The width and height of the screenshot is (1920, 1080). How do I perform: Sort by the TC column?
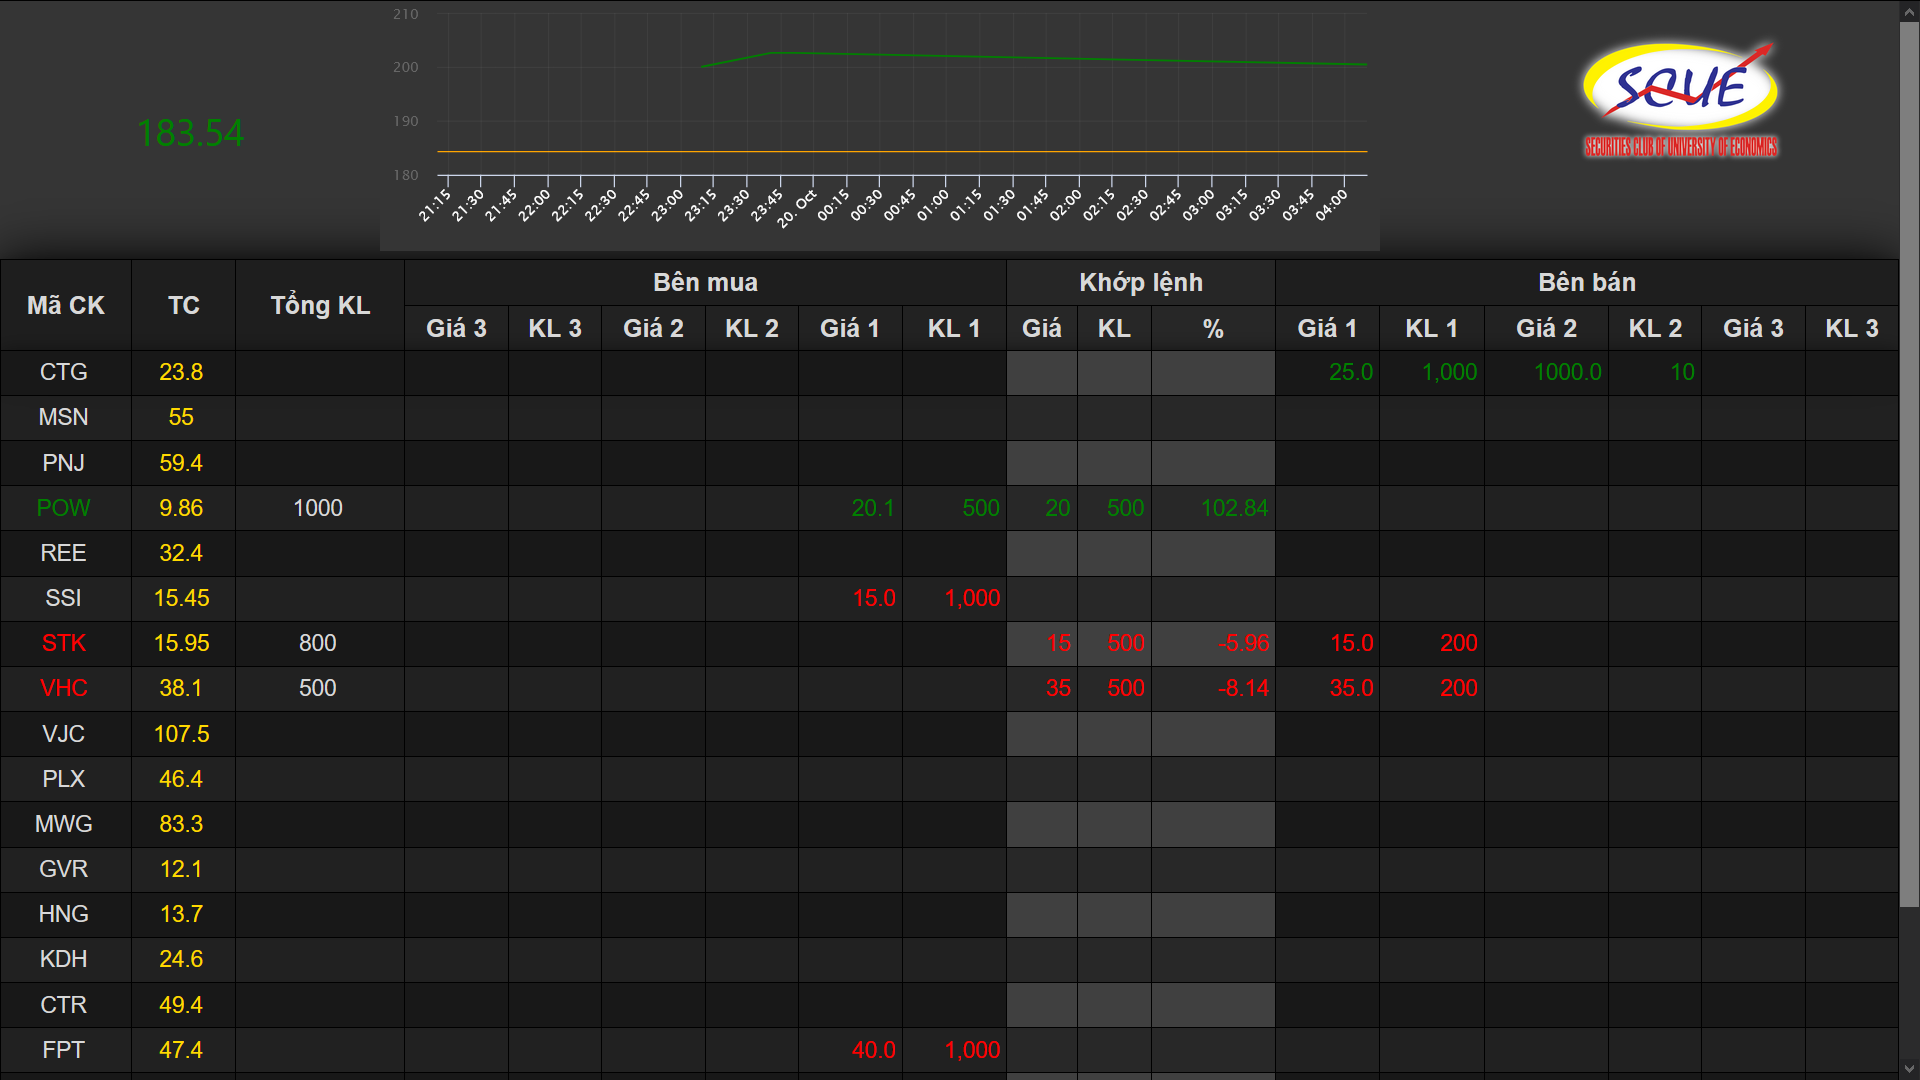[x=183, y=305]
